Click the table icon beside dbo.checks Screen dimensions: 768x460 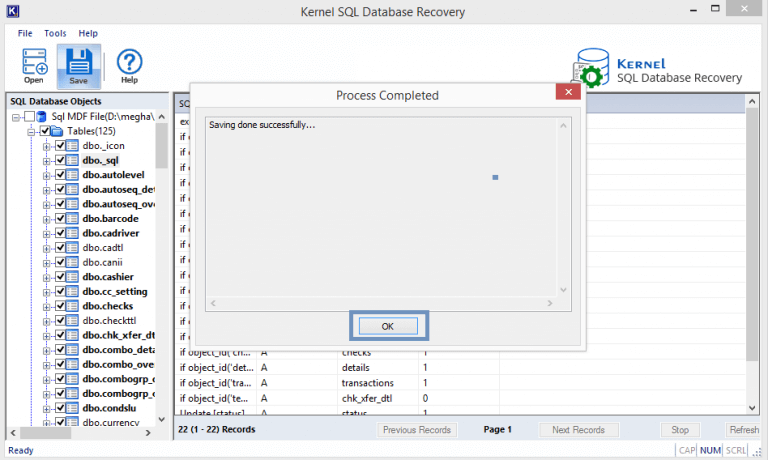click(x=72, y=306)
